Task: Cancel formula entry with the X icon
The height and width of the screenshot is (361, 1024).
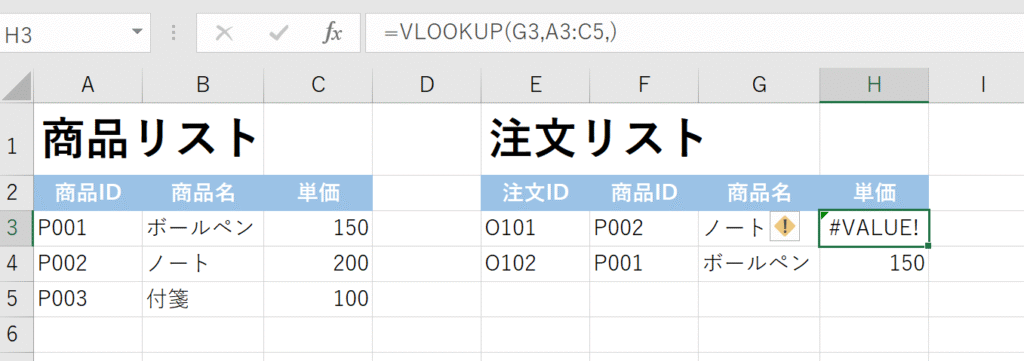Action: 224,33
